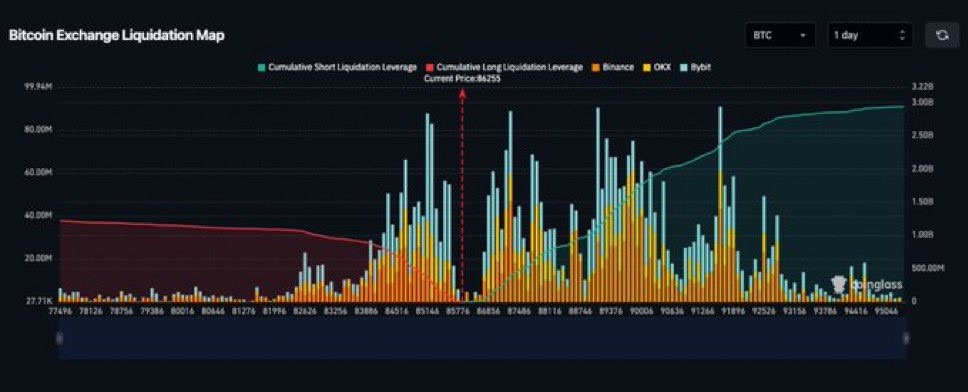The width and height of the screenshot is (968, 392).
Task: Toggle the Bybit legend series
Action: click(696, 67)
